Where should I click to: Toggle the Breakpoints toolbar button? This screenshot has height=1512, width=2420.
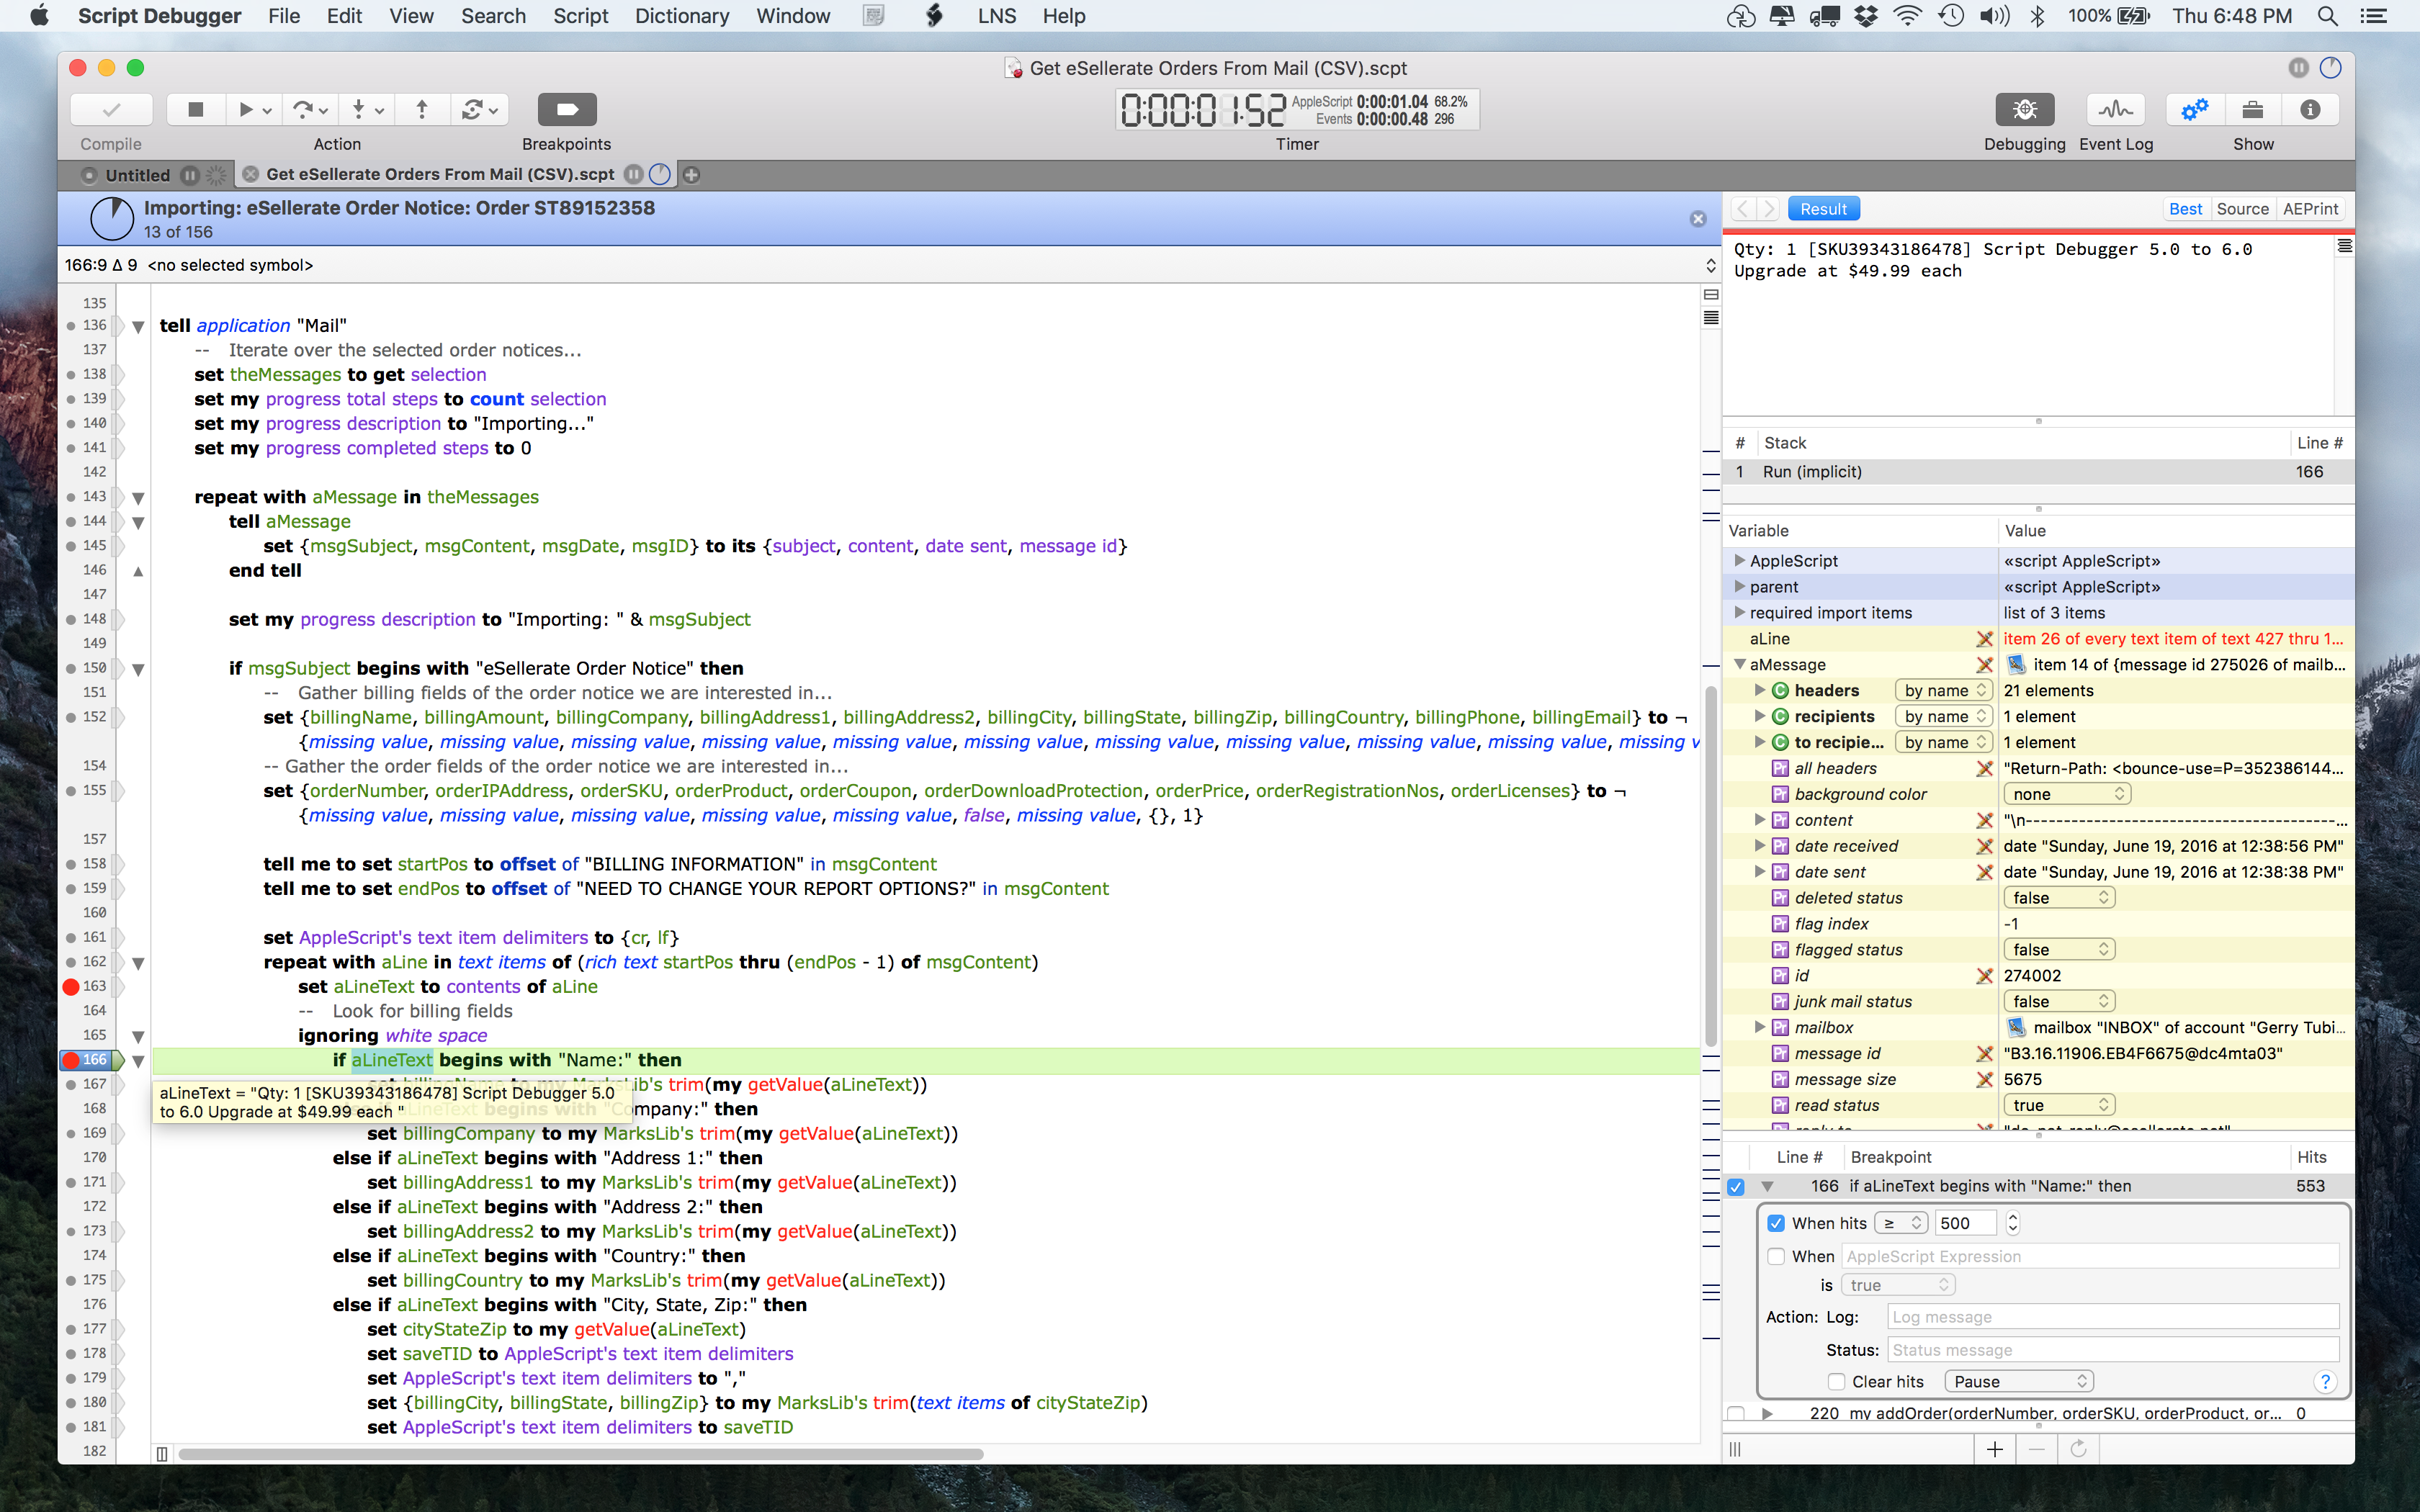point(567,109)
